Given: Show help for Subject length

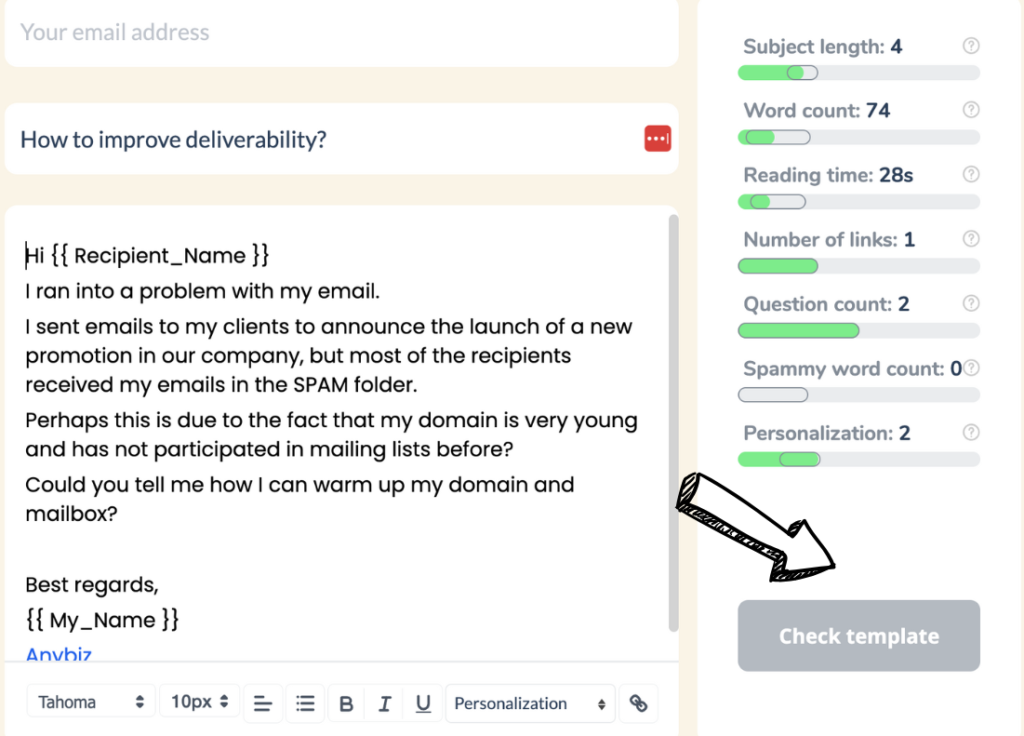Looking at the screenshot, I should click(971, 46).
